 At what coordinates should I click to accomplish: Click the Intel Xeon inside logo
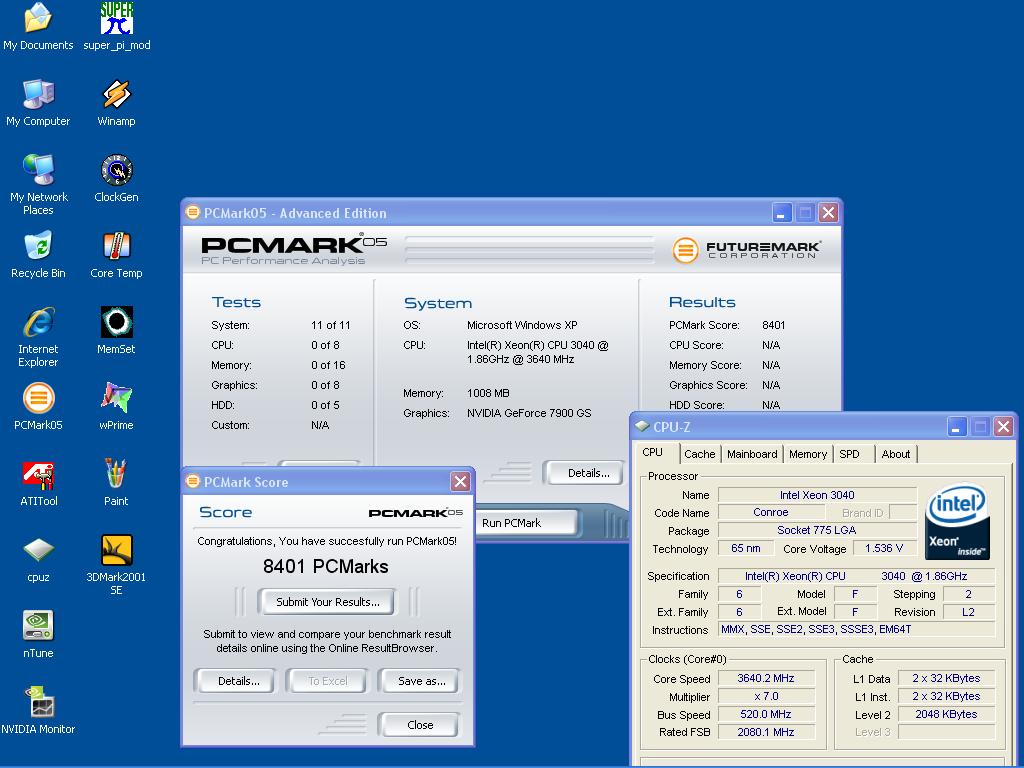957,521
